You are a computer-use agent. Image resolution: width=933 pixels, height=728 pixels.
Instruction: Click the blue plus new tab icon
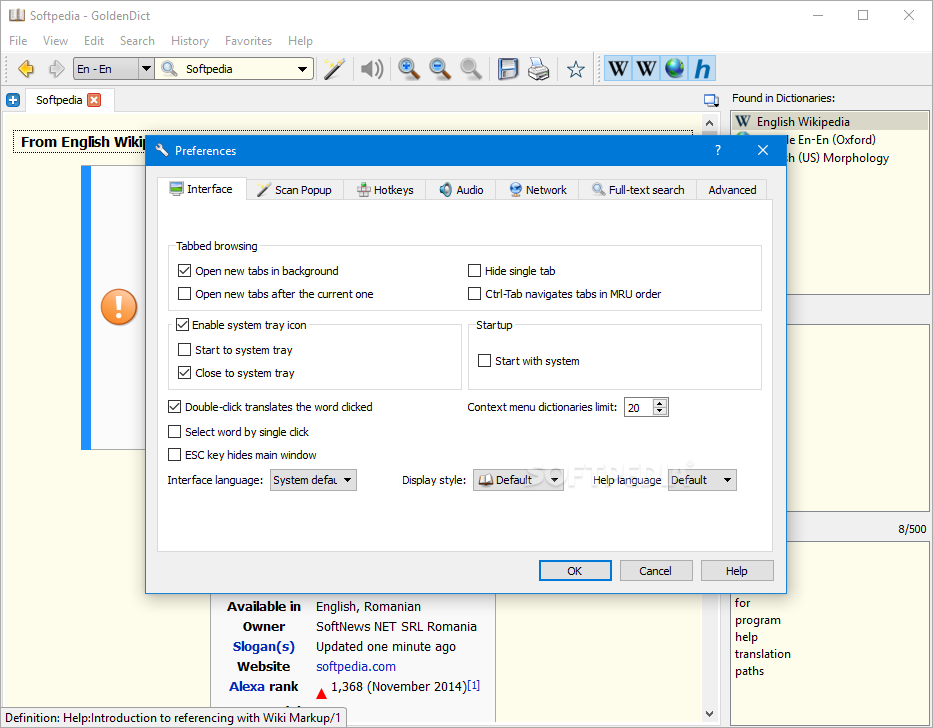[13, 100]
